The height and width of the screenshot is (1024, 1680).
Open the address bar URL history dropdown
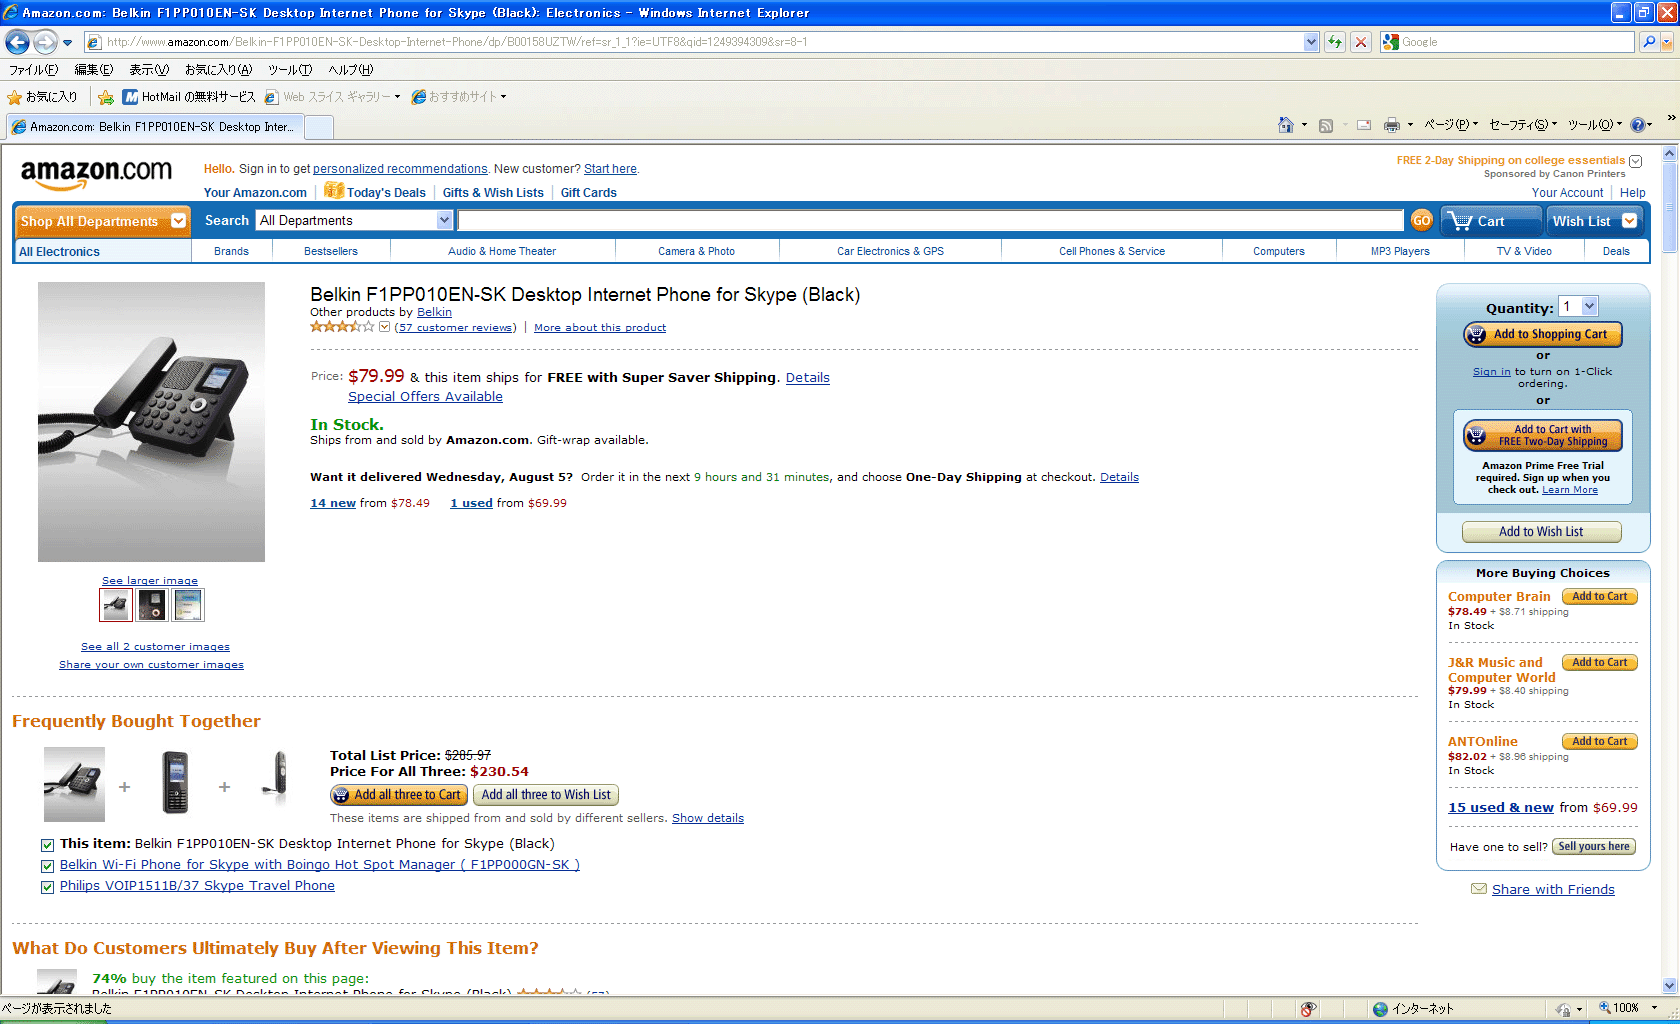pos(1311,42)
